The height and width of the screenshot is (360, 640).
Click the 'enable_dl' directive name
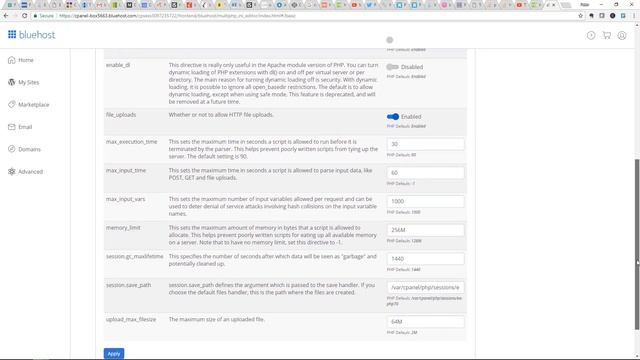118,65
